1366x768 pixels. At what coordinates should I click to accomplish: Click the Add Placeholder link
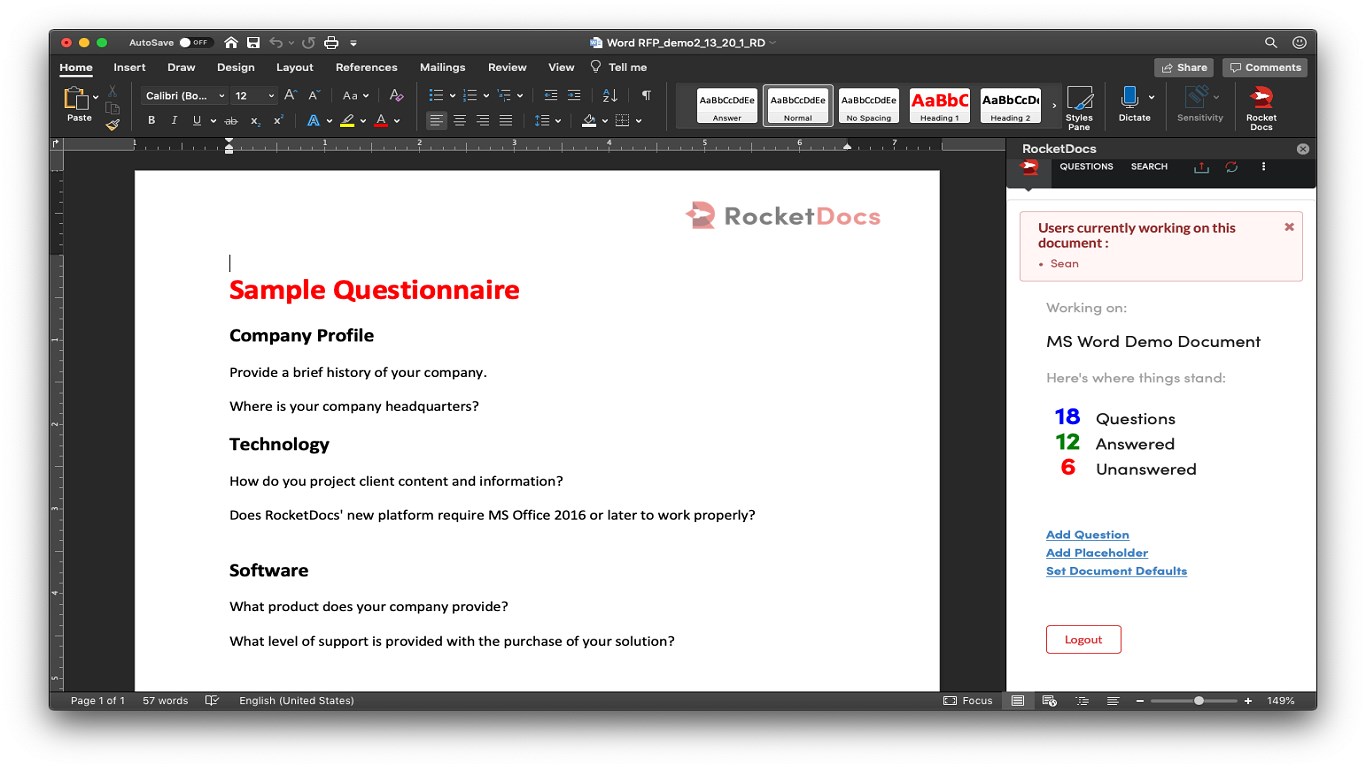(1097, 553)
